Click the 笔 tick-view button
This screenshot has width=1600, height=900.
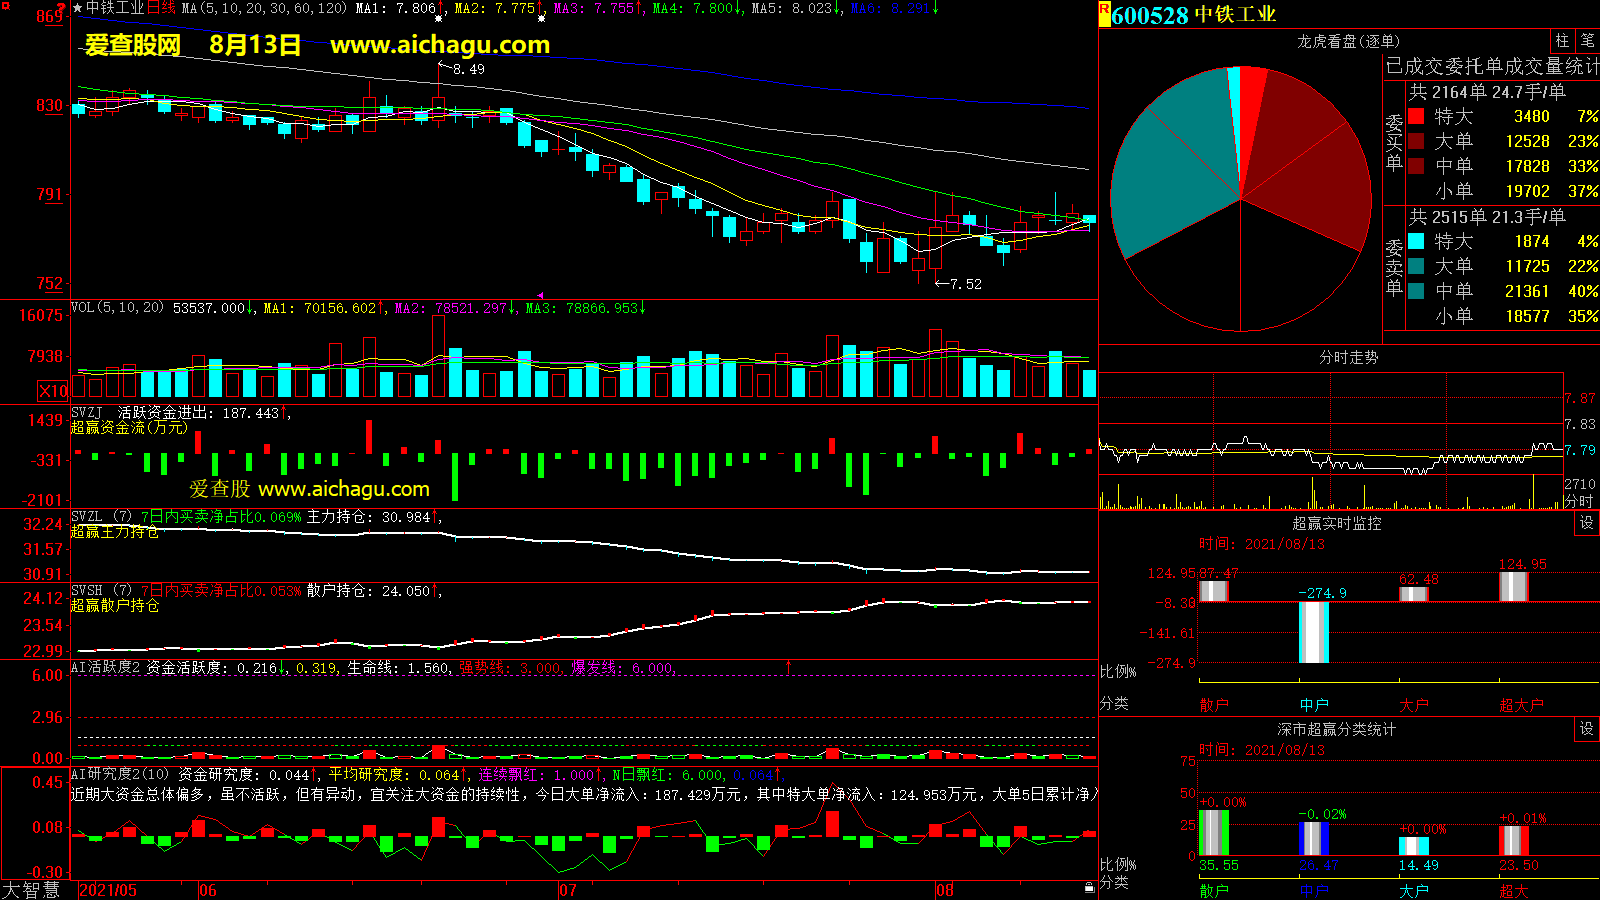[x=1588, y=41]
